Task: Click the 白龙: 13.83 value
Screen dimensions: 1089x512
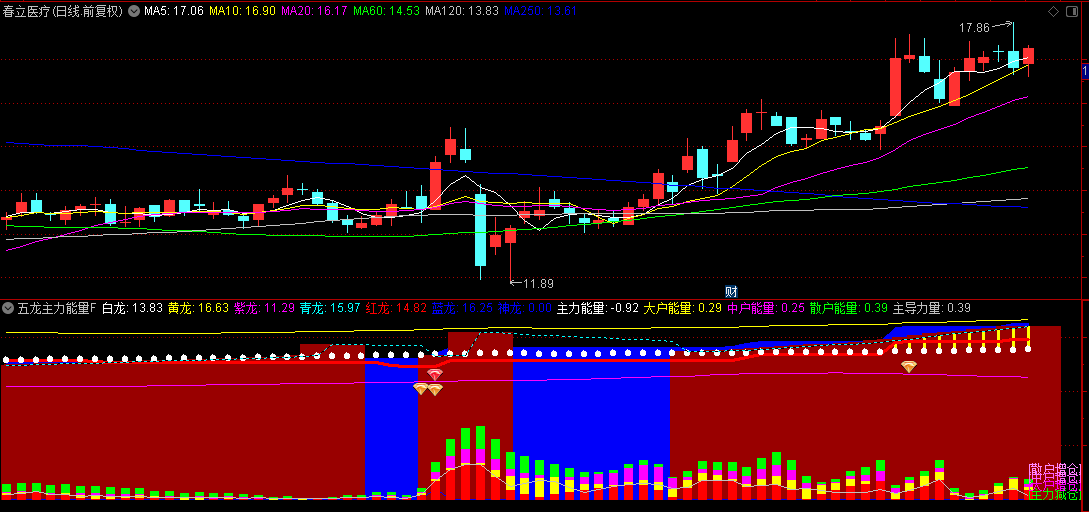Action: (x=132, y=308)
